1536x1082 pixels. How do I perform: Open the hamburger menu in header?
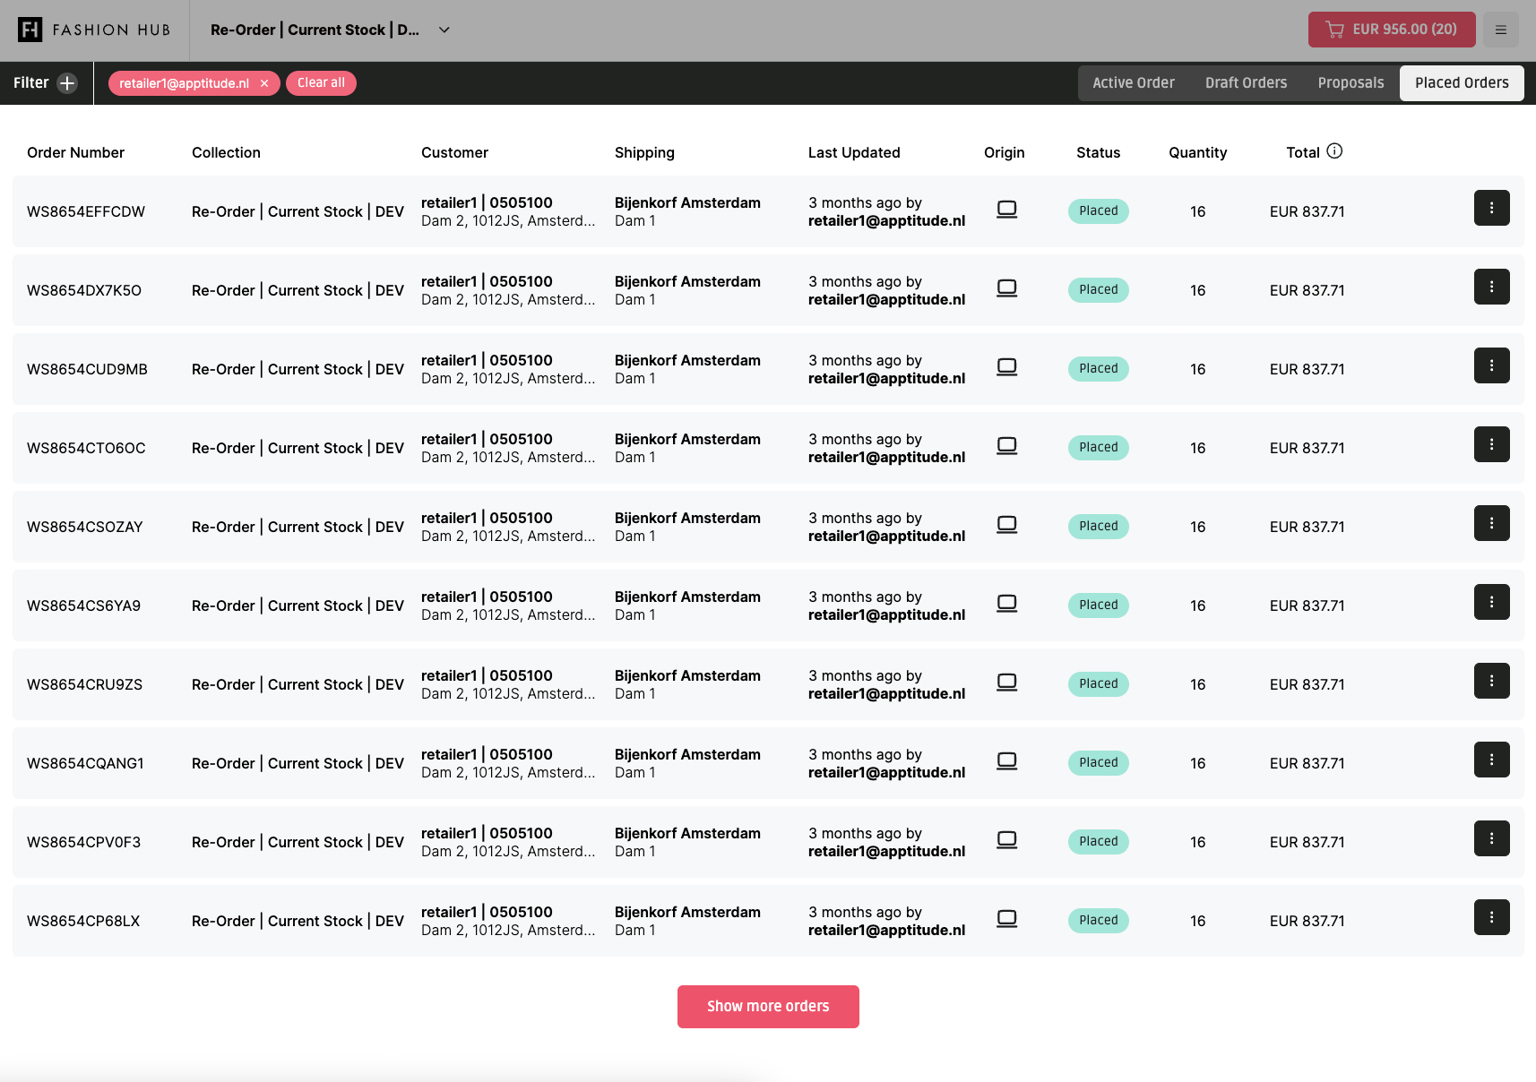tap(1500, 30)
